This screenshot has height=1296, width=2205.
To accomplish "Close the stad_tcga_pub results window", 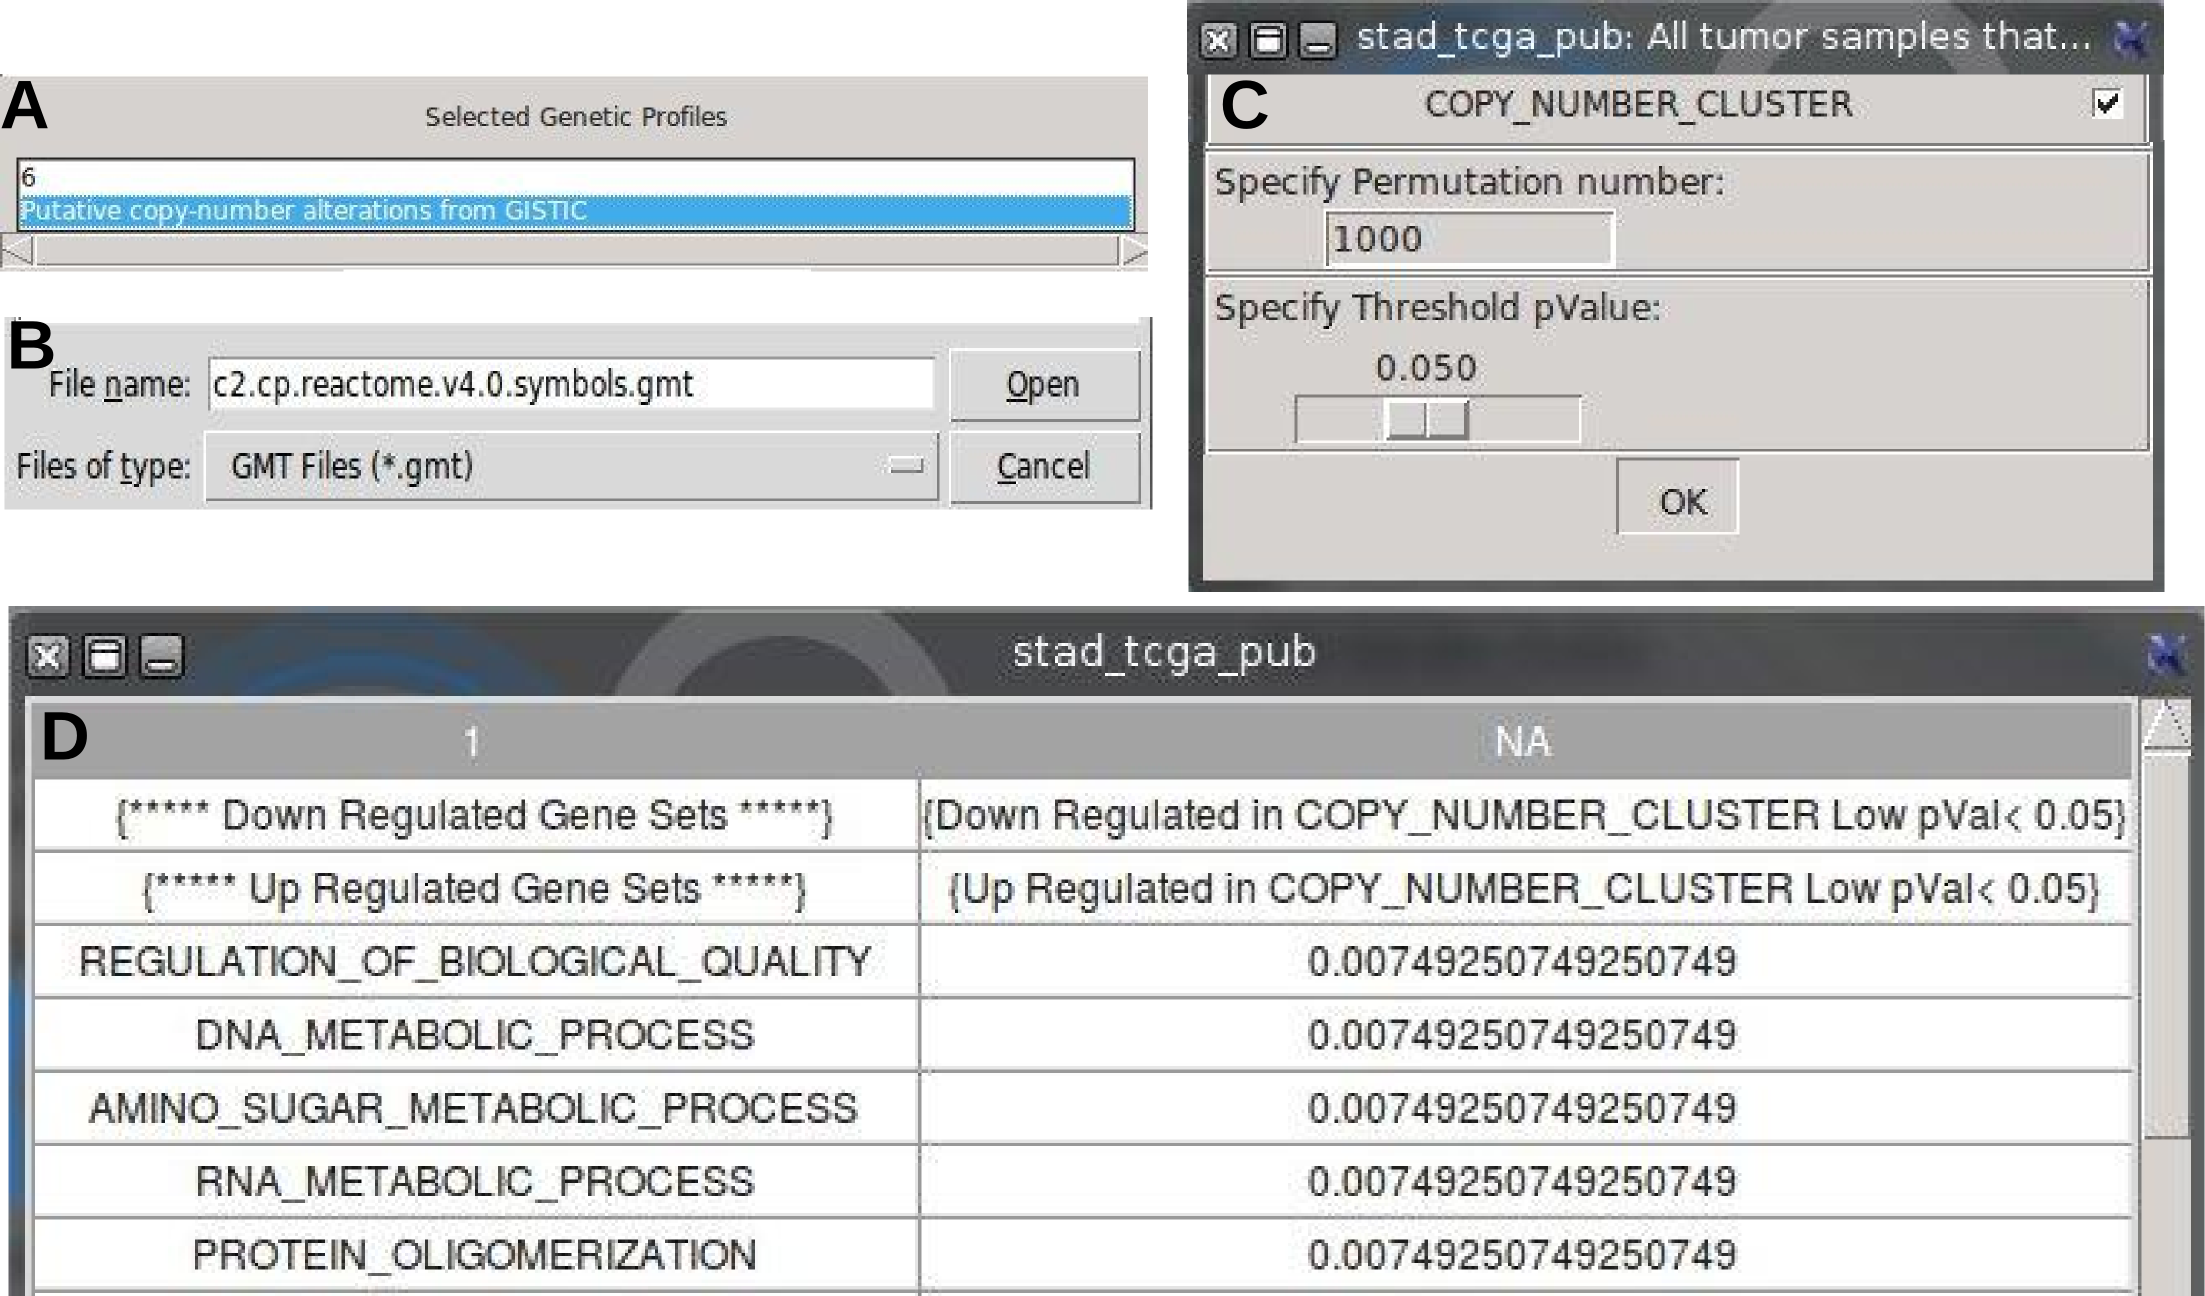I will click(47, 657).
